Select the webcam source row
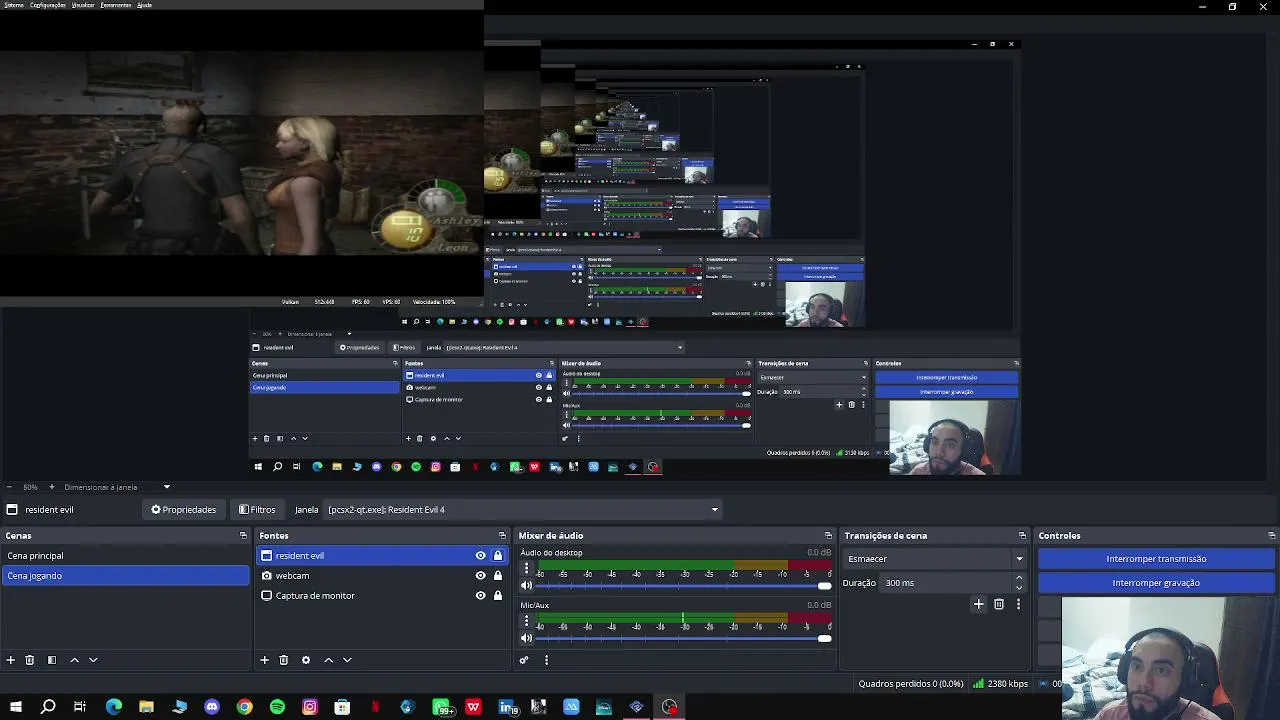 coord(383,576)
